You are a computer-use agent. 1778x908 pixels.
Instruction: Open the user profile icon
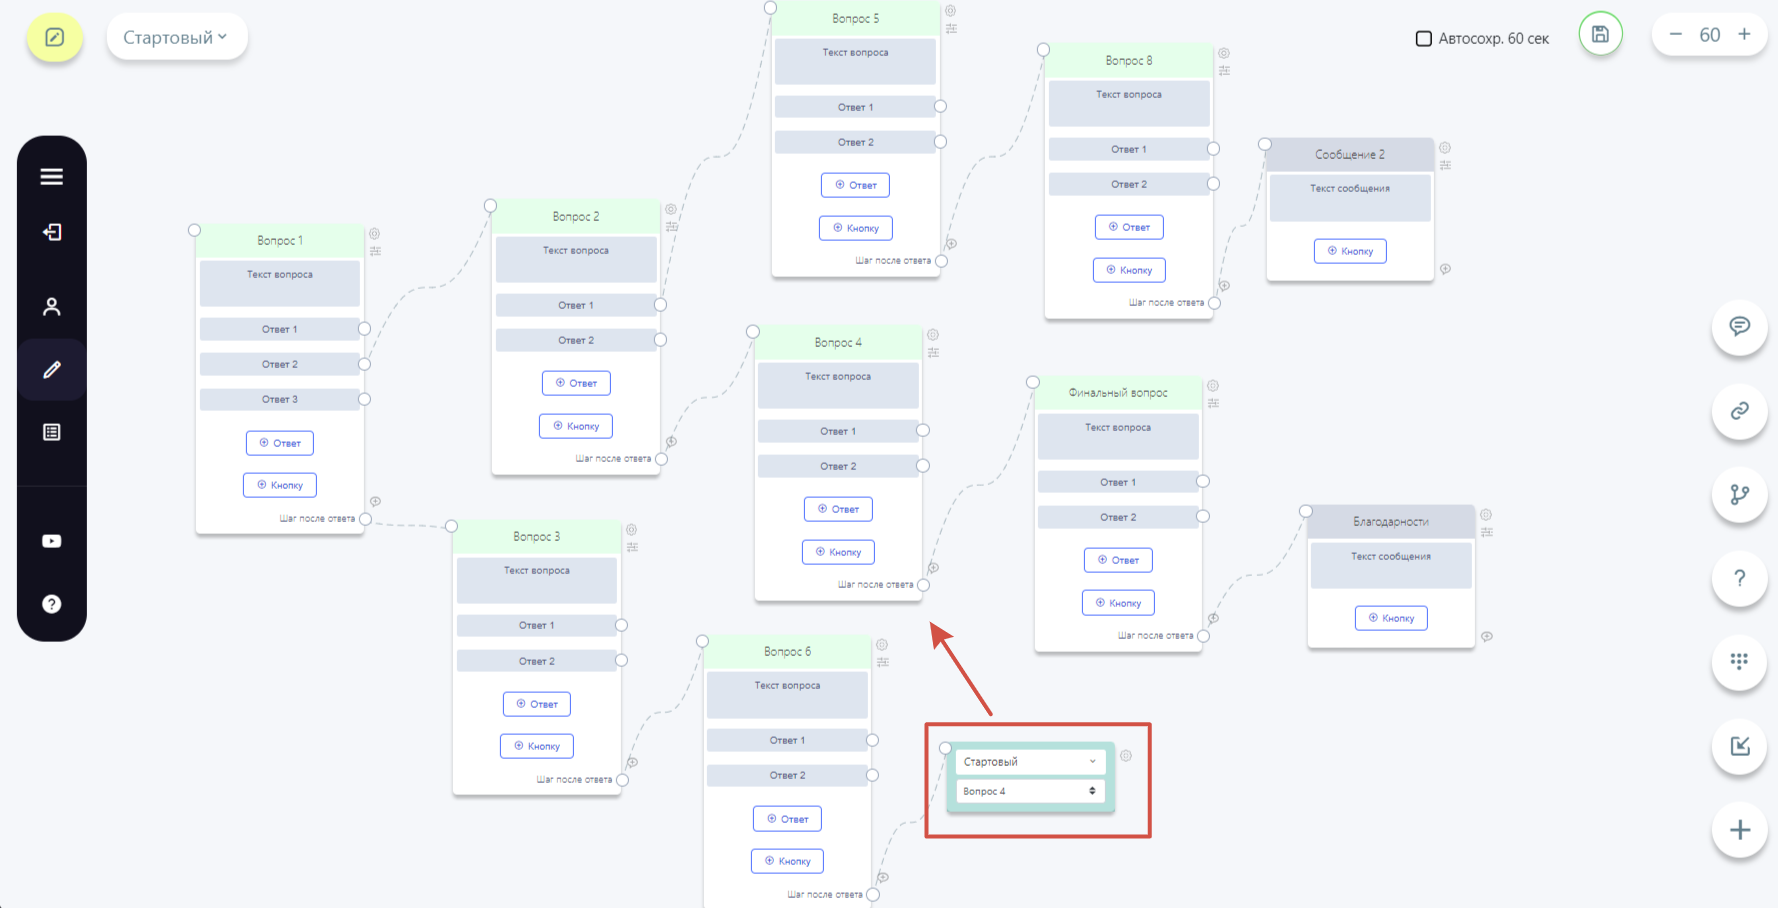coord(52,307)
